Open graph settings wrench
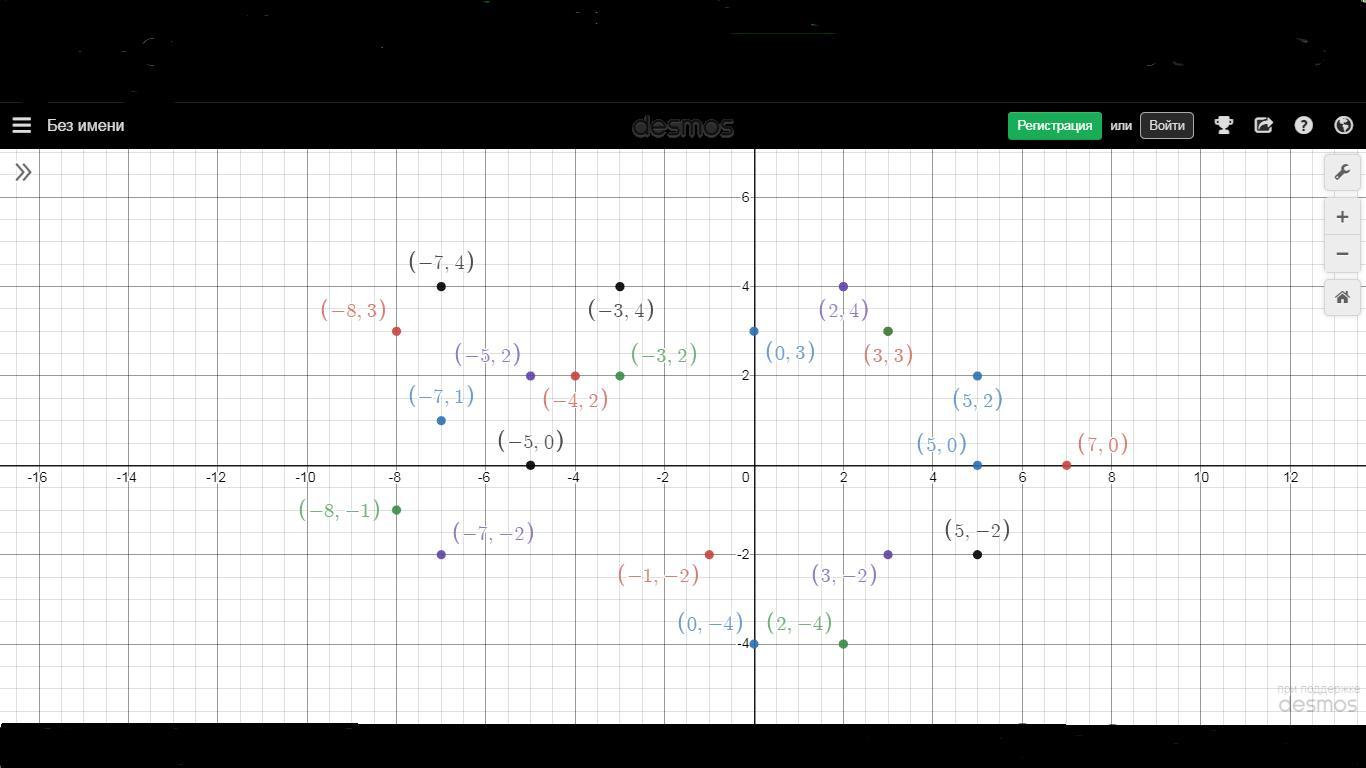 click(1342, 172)
